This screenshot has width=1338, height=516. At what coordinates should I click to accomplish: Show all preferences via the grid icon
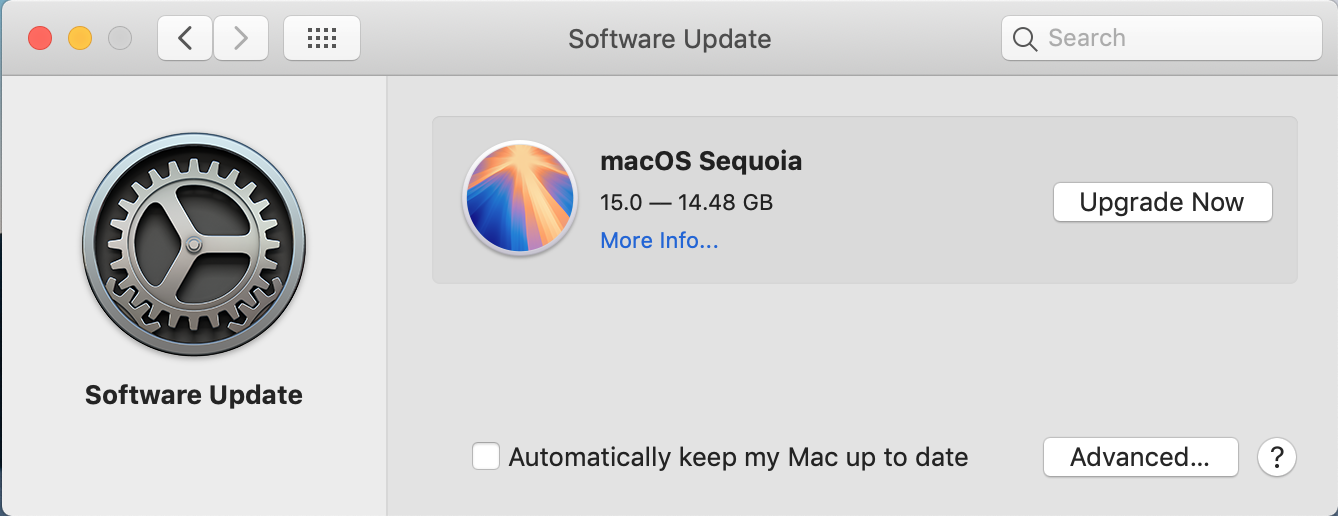tap(322, 39)
